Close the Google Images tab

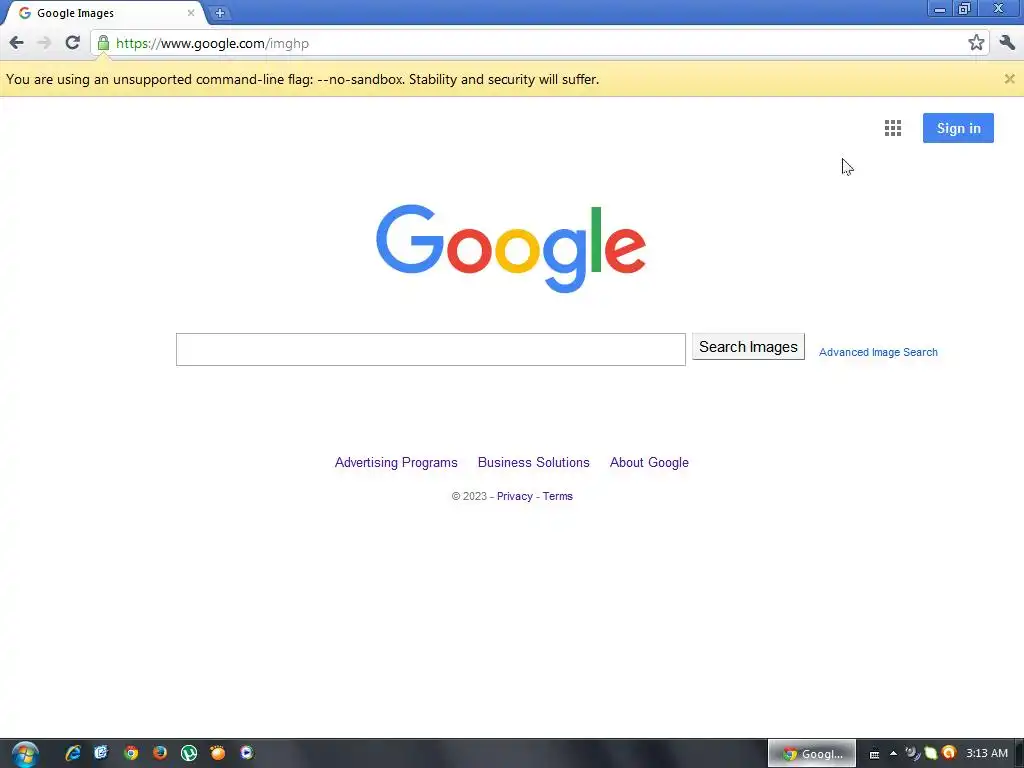coord(191,12)
